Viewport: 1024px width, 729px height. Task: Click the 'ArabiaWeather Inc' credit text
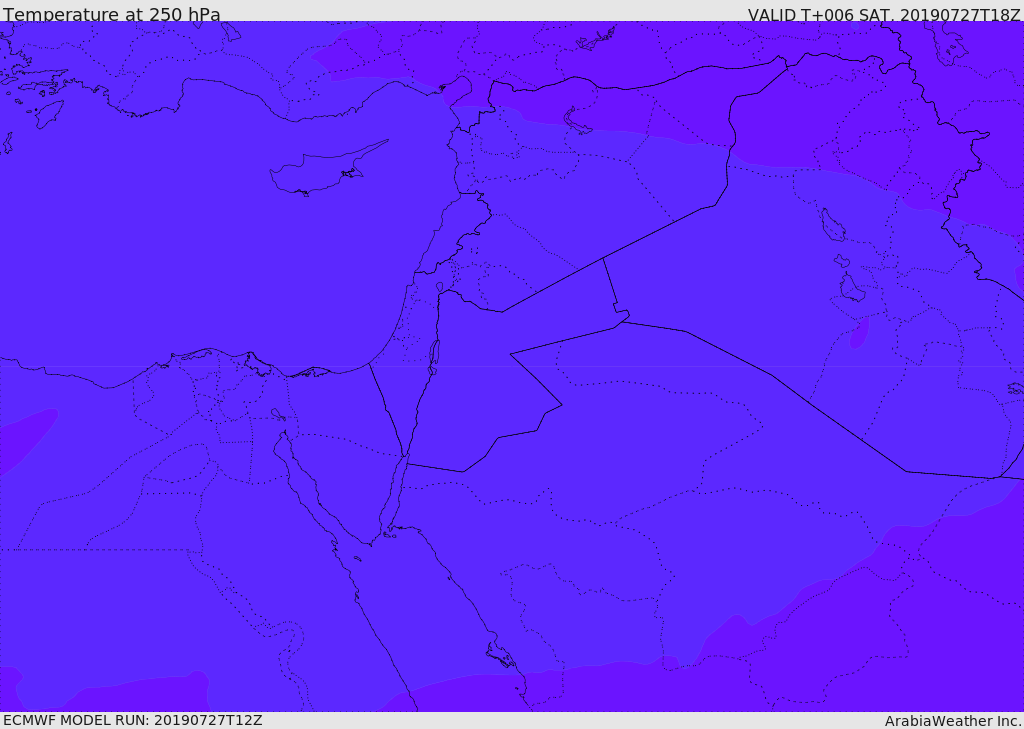pos(952,721)
